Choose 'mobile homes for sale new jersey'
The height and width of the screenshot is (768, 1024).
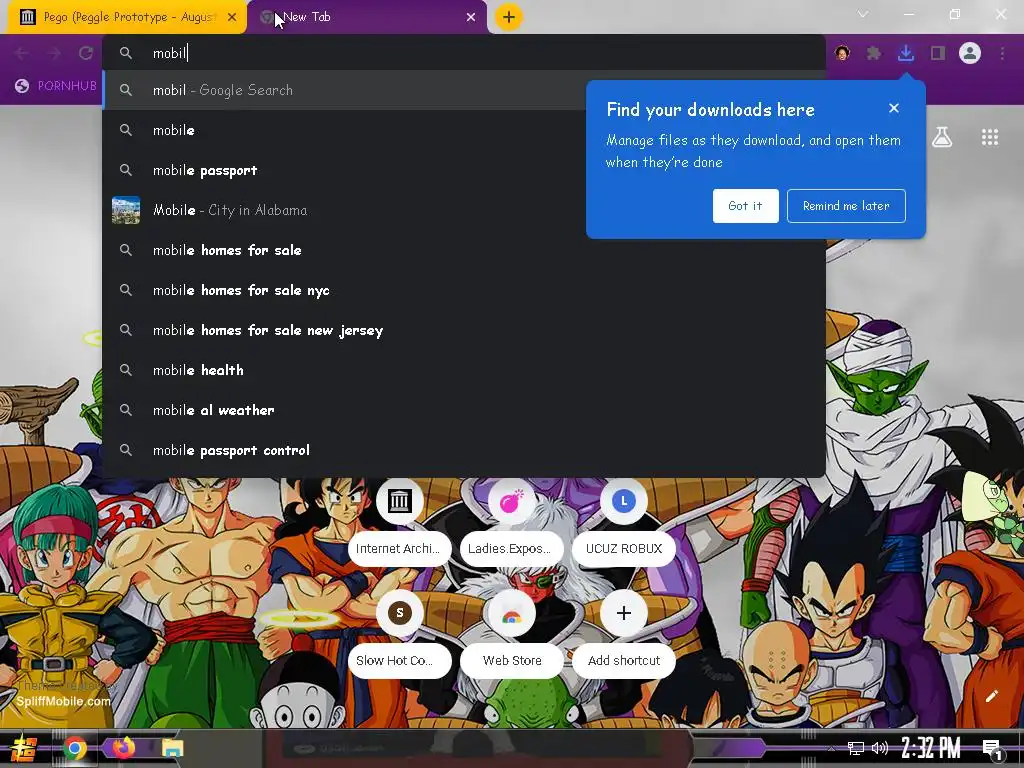[x=464, y=330]
